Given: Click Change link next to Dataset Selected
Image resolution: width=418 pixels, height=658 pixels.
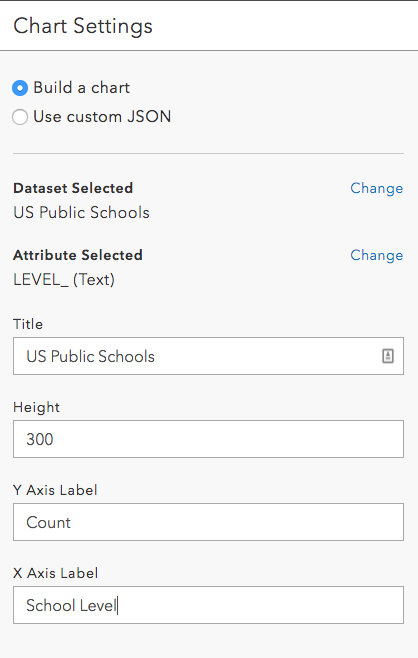Looking at the screenshot, I should point(376,188).
